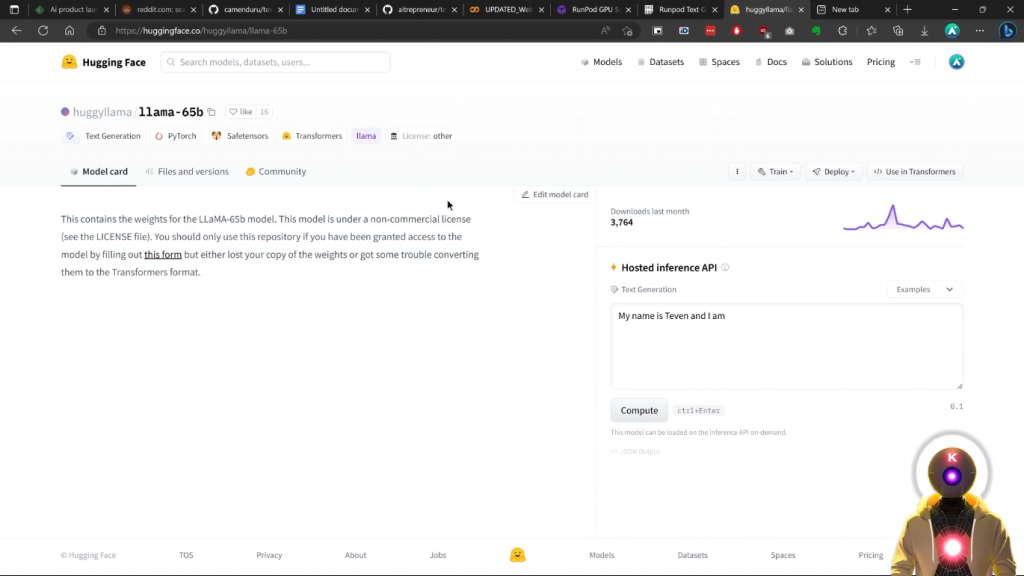Follow the 'this form' link
Viewport: 1024px width, 576px height.
tap(163, 255)
